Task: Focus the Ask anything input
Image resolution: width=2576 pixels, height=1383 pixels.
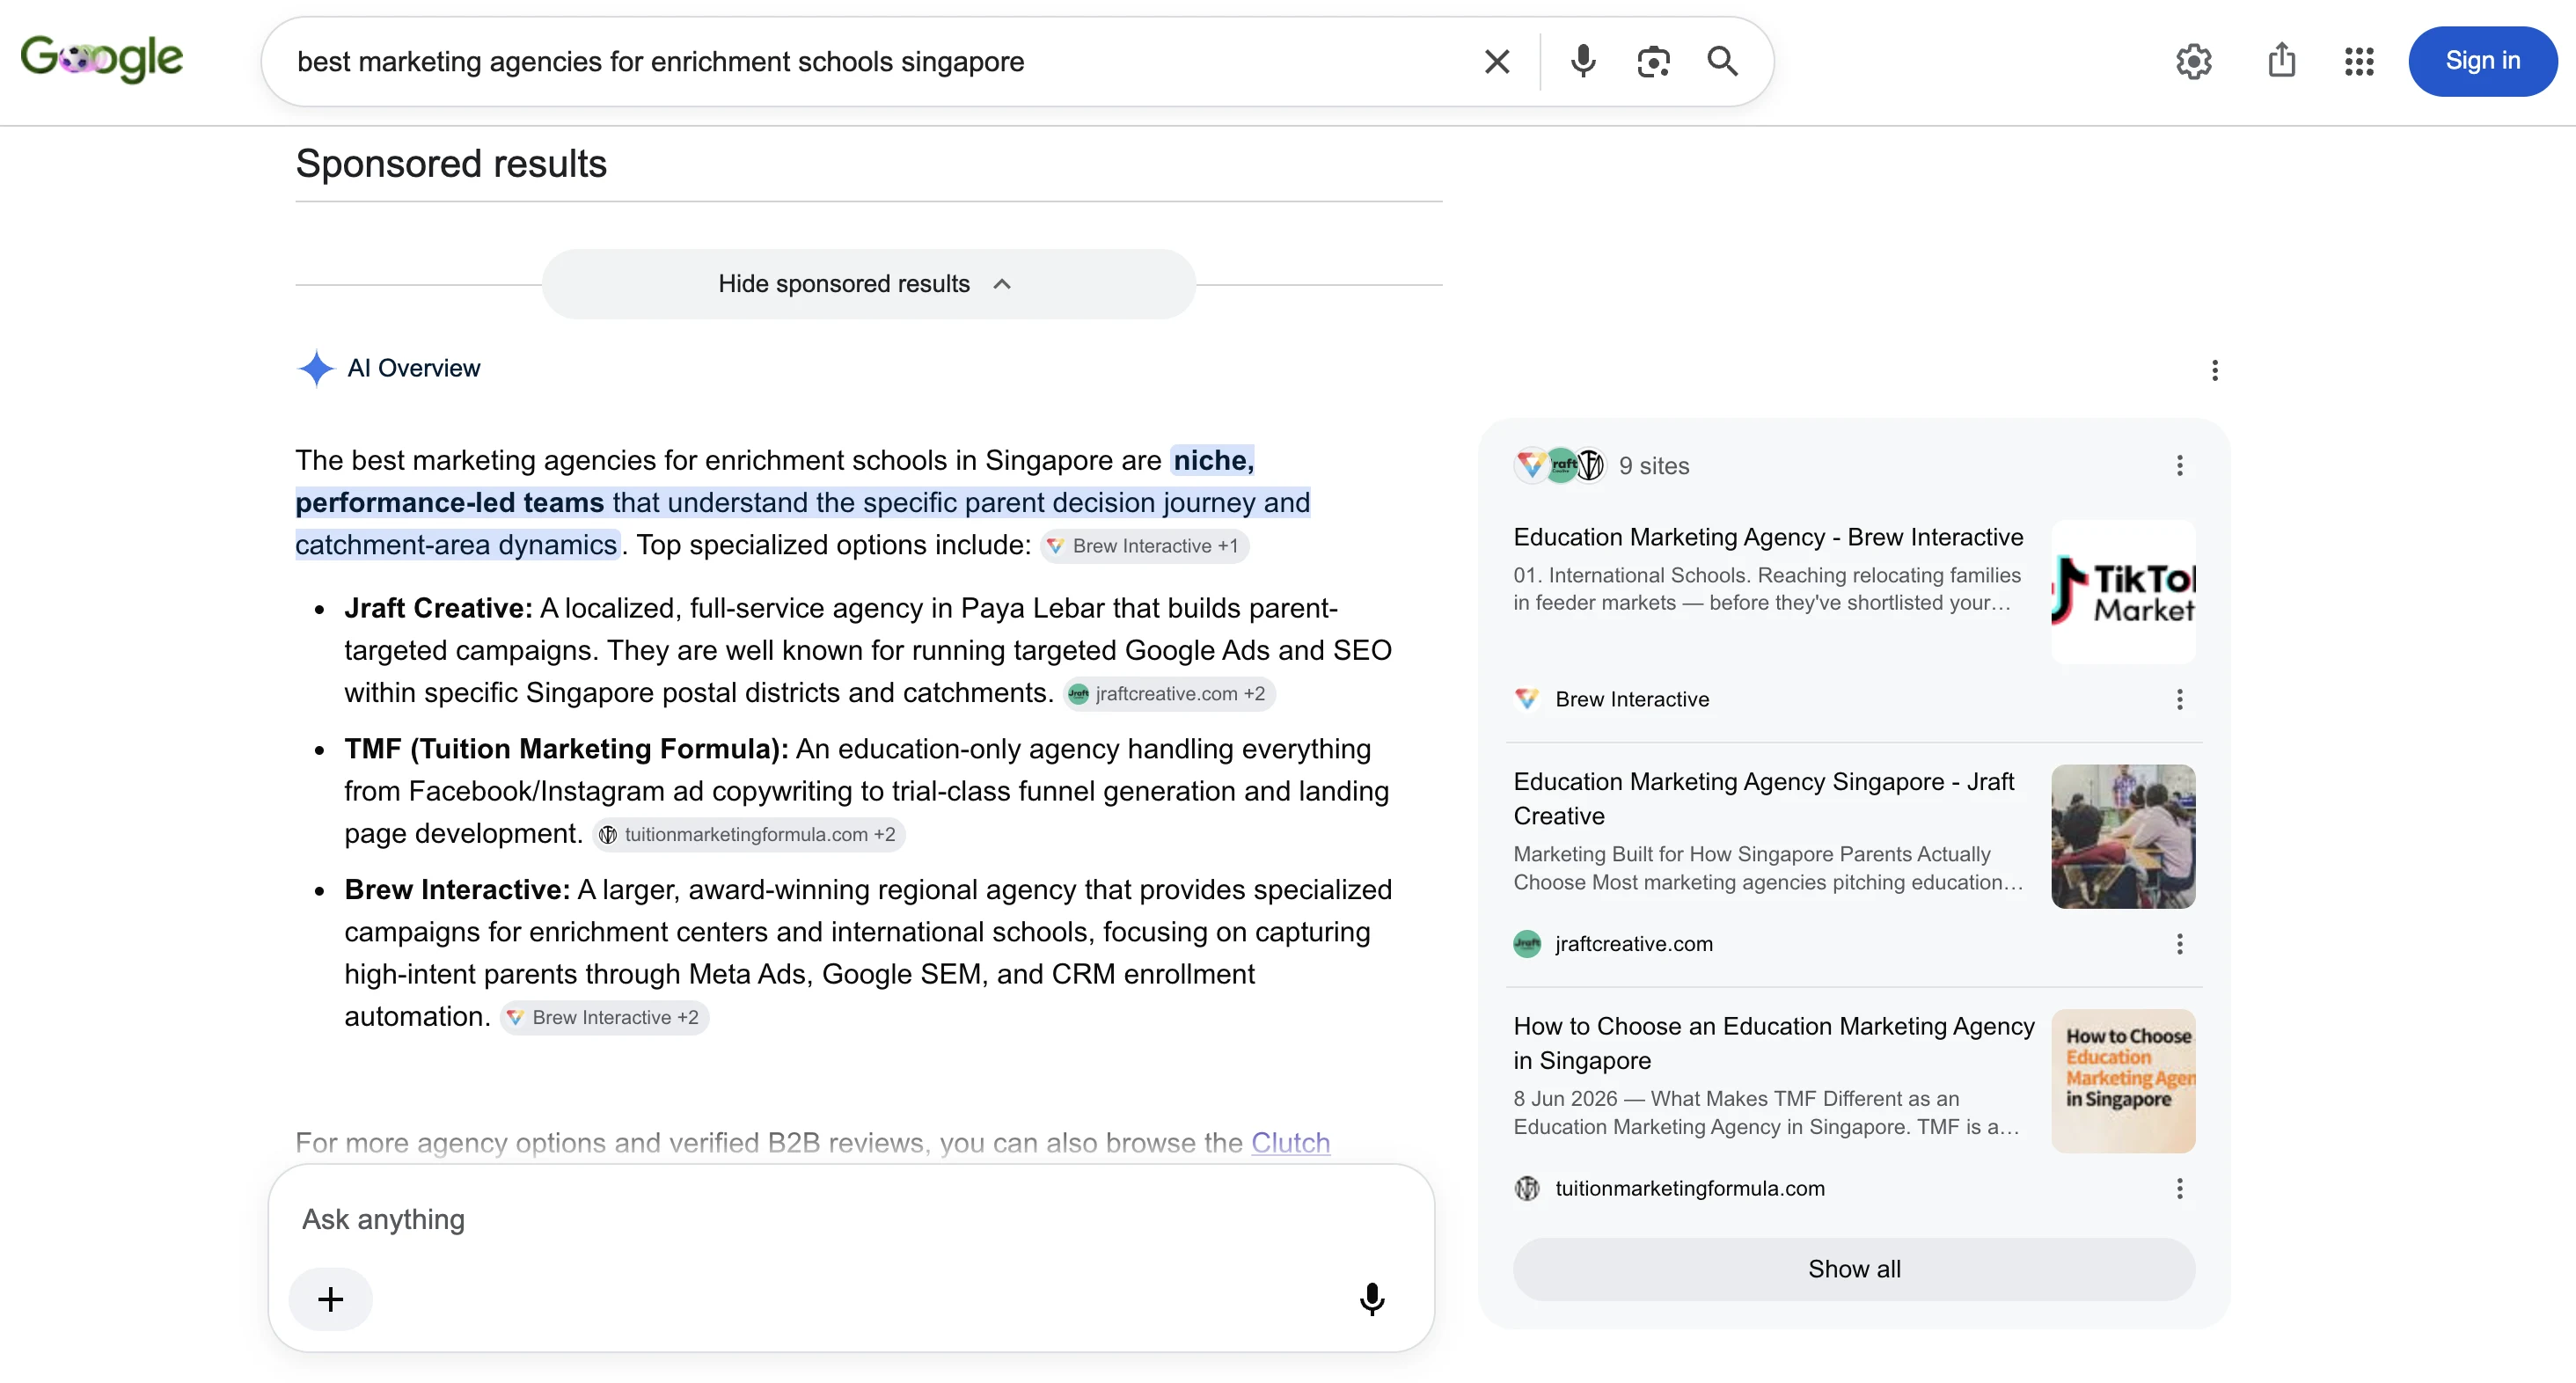Action: [850, 1220]
